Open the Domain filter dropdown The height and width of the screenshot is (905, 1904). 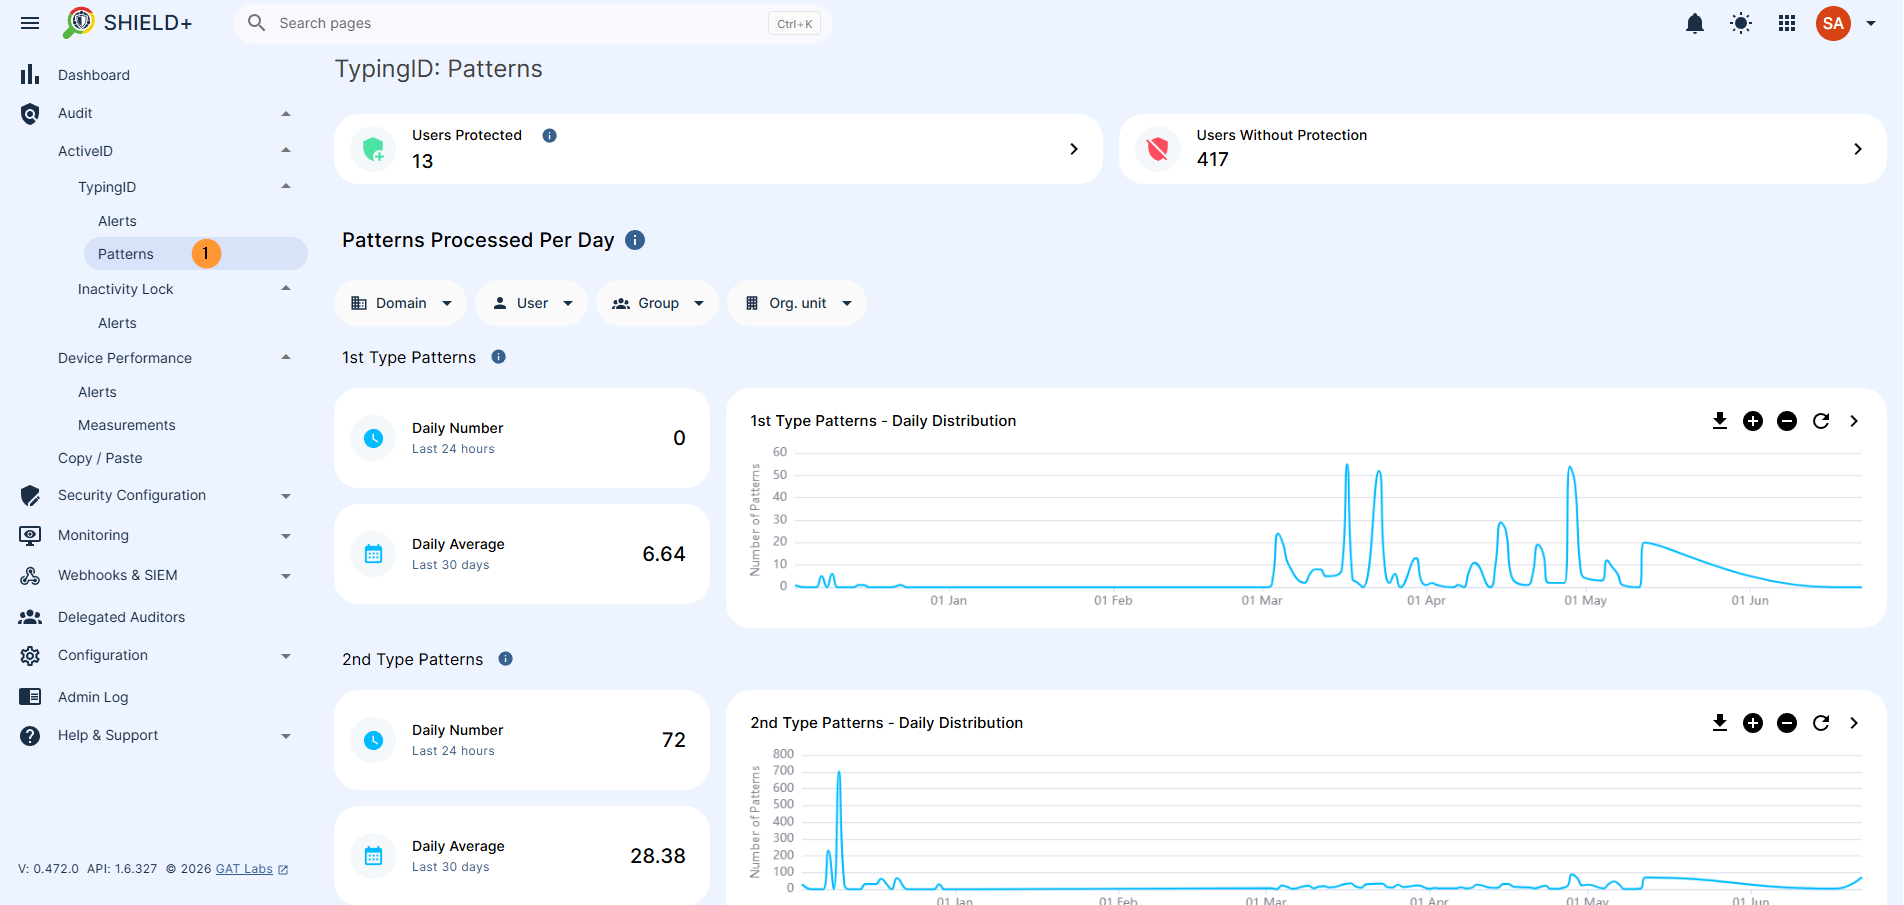401,303
